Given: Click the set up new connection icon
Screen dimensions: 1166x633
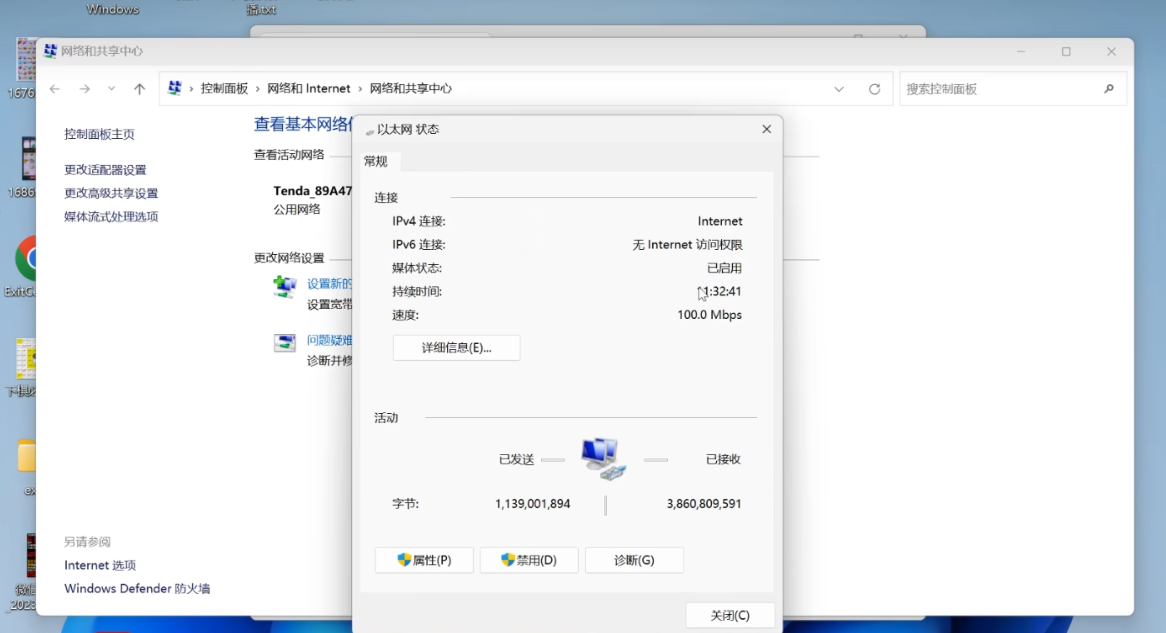Looking at the screenshot, I should (x=285, y=287).
